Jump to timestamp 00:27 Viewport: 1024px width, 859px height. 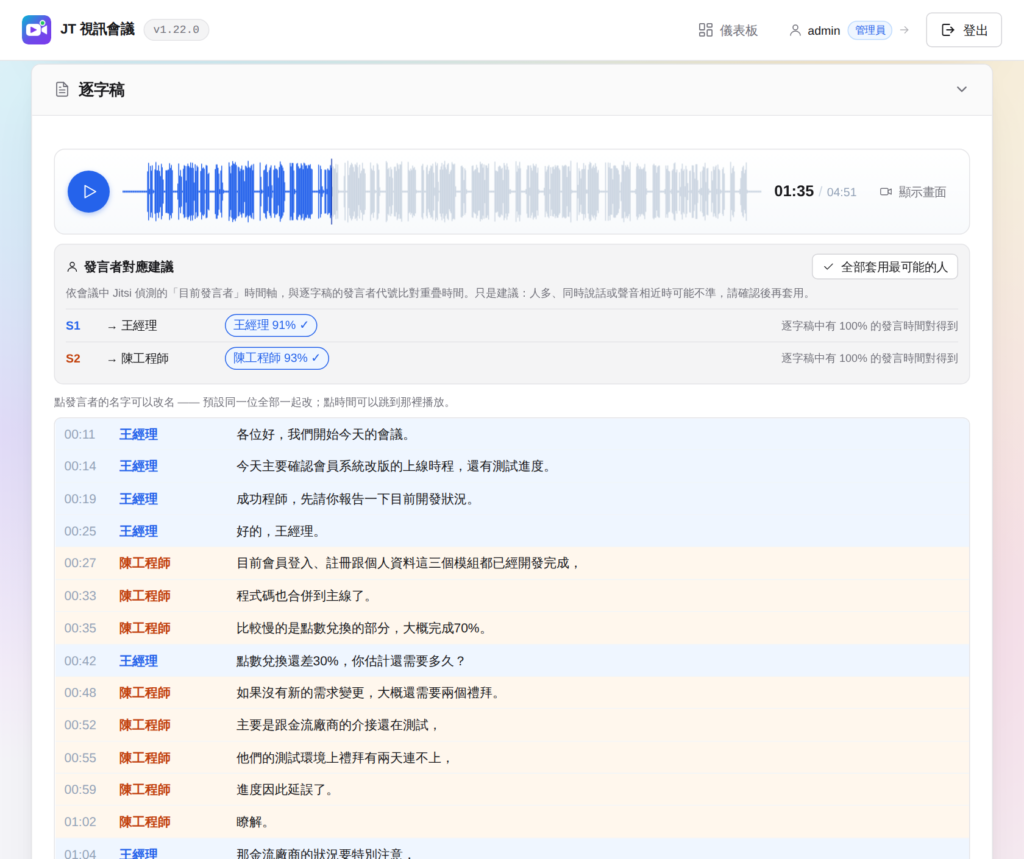tap(80, 563)
